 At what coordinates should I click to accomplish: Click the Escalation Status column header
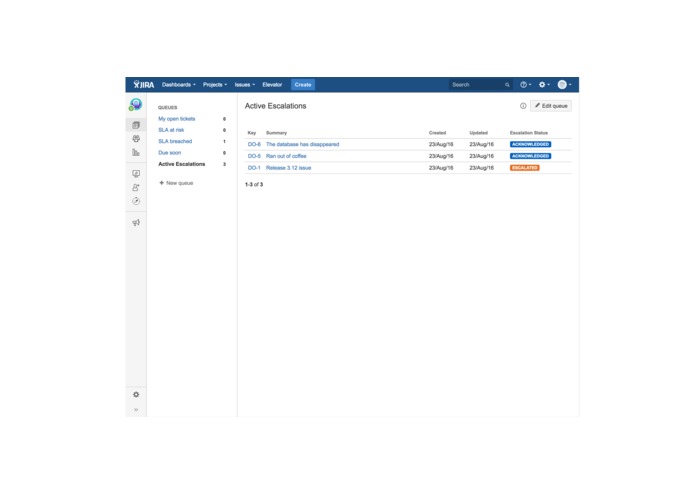(529, 133)
